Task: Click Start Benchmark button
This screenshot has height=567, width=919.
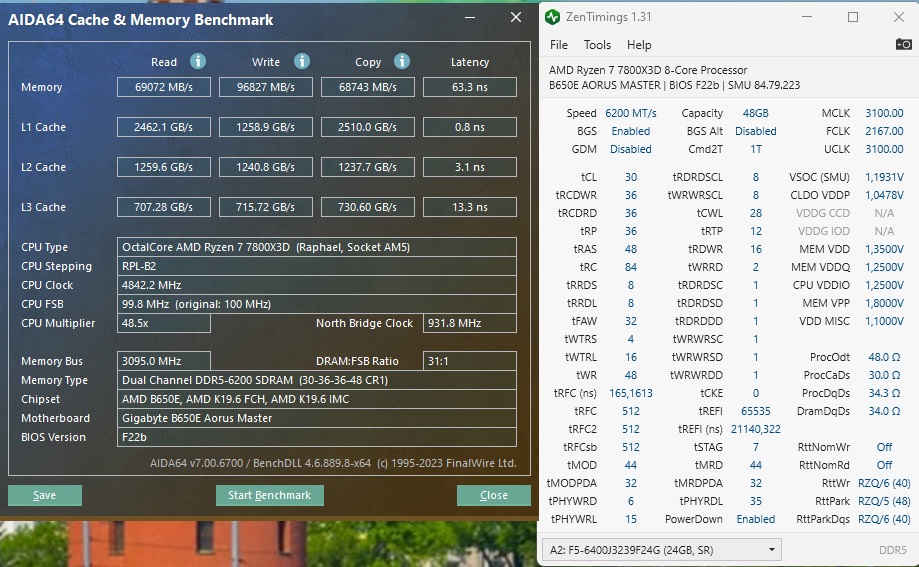Action: [x=270, y=495]
